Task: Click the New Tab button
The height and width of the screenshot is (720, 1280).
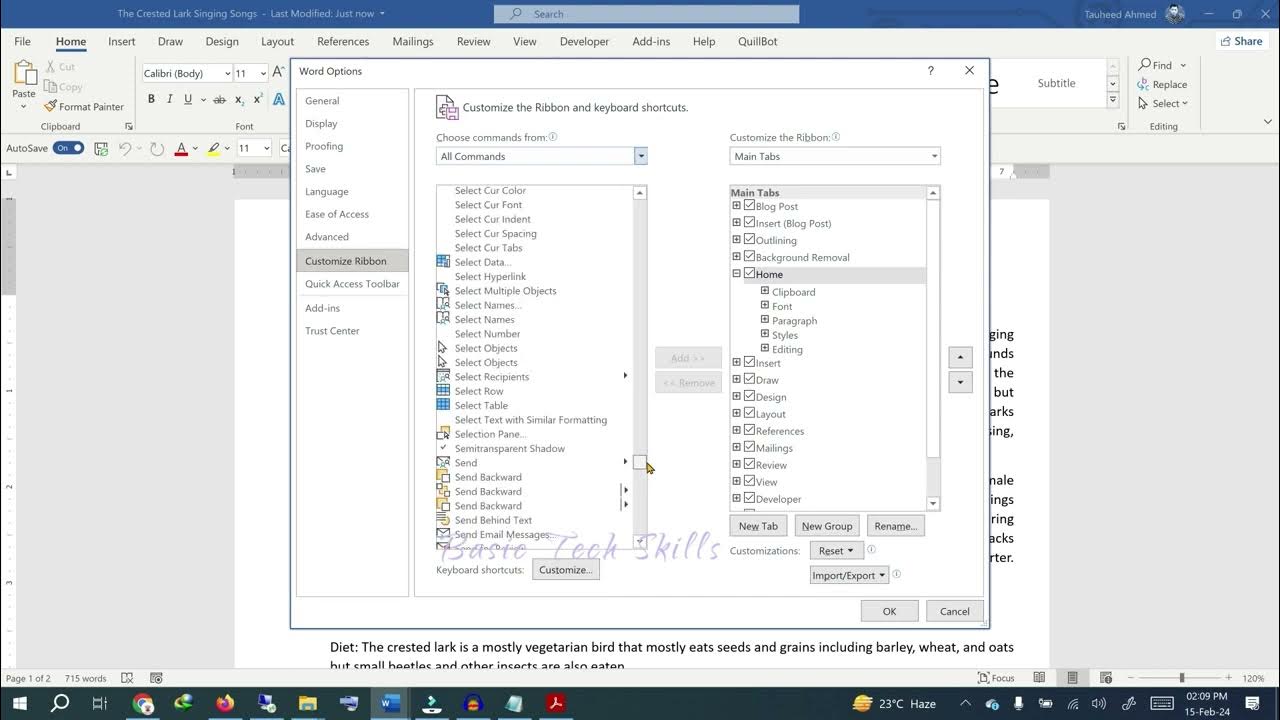Action: (x=758, y=526)
